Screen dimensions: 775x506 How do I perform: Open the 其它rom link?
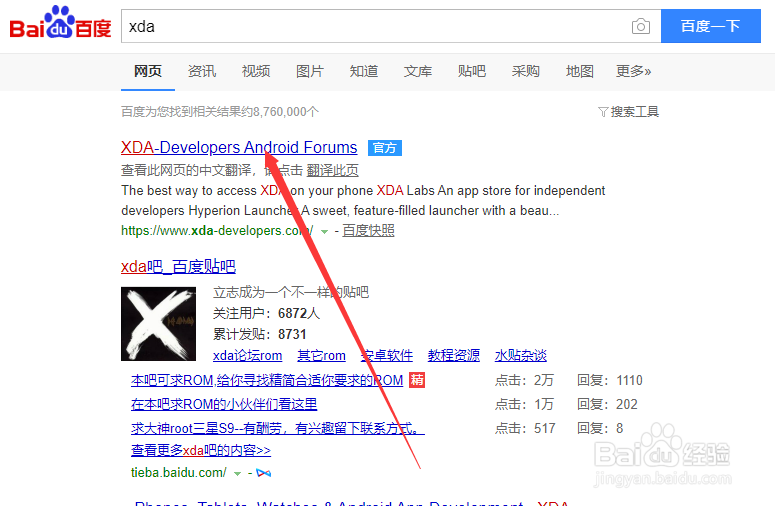point(321,355)
